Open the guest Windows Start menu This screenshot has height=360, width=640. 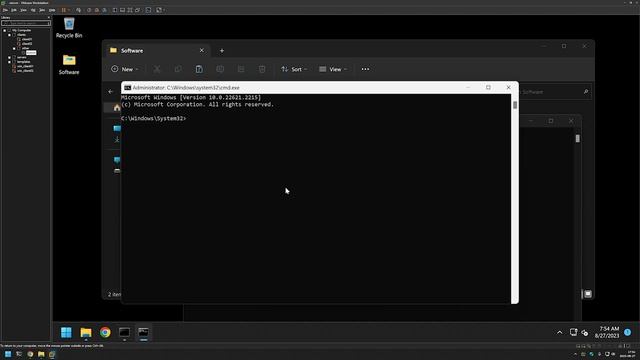coord(66,332)
